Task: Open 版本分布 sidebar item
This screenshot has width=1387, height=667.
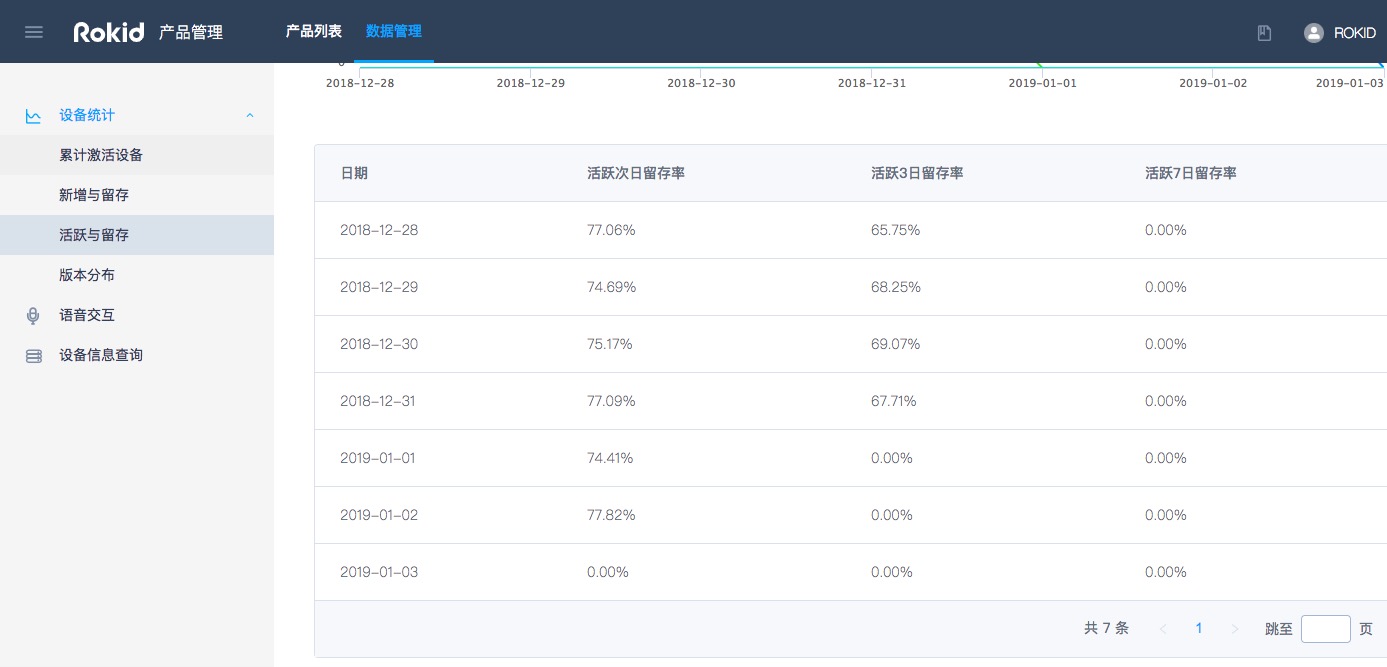Action: (x=87, y=275)
